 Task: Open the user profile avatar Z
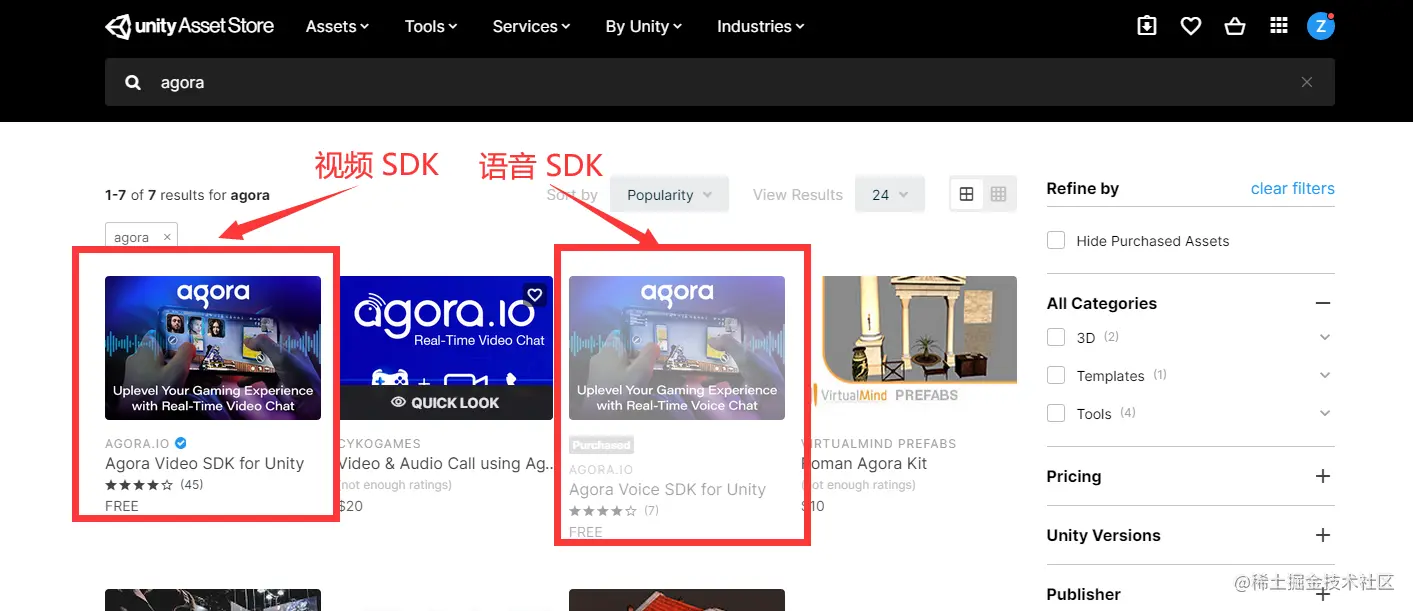click(1321, 26)
